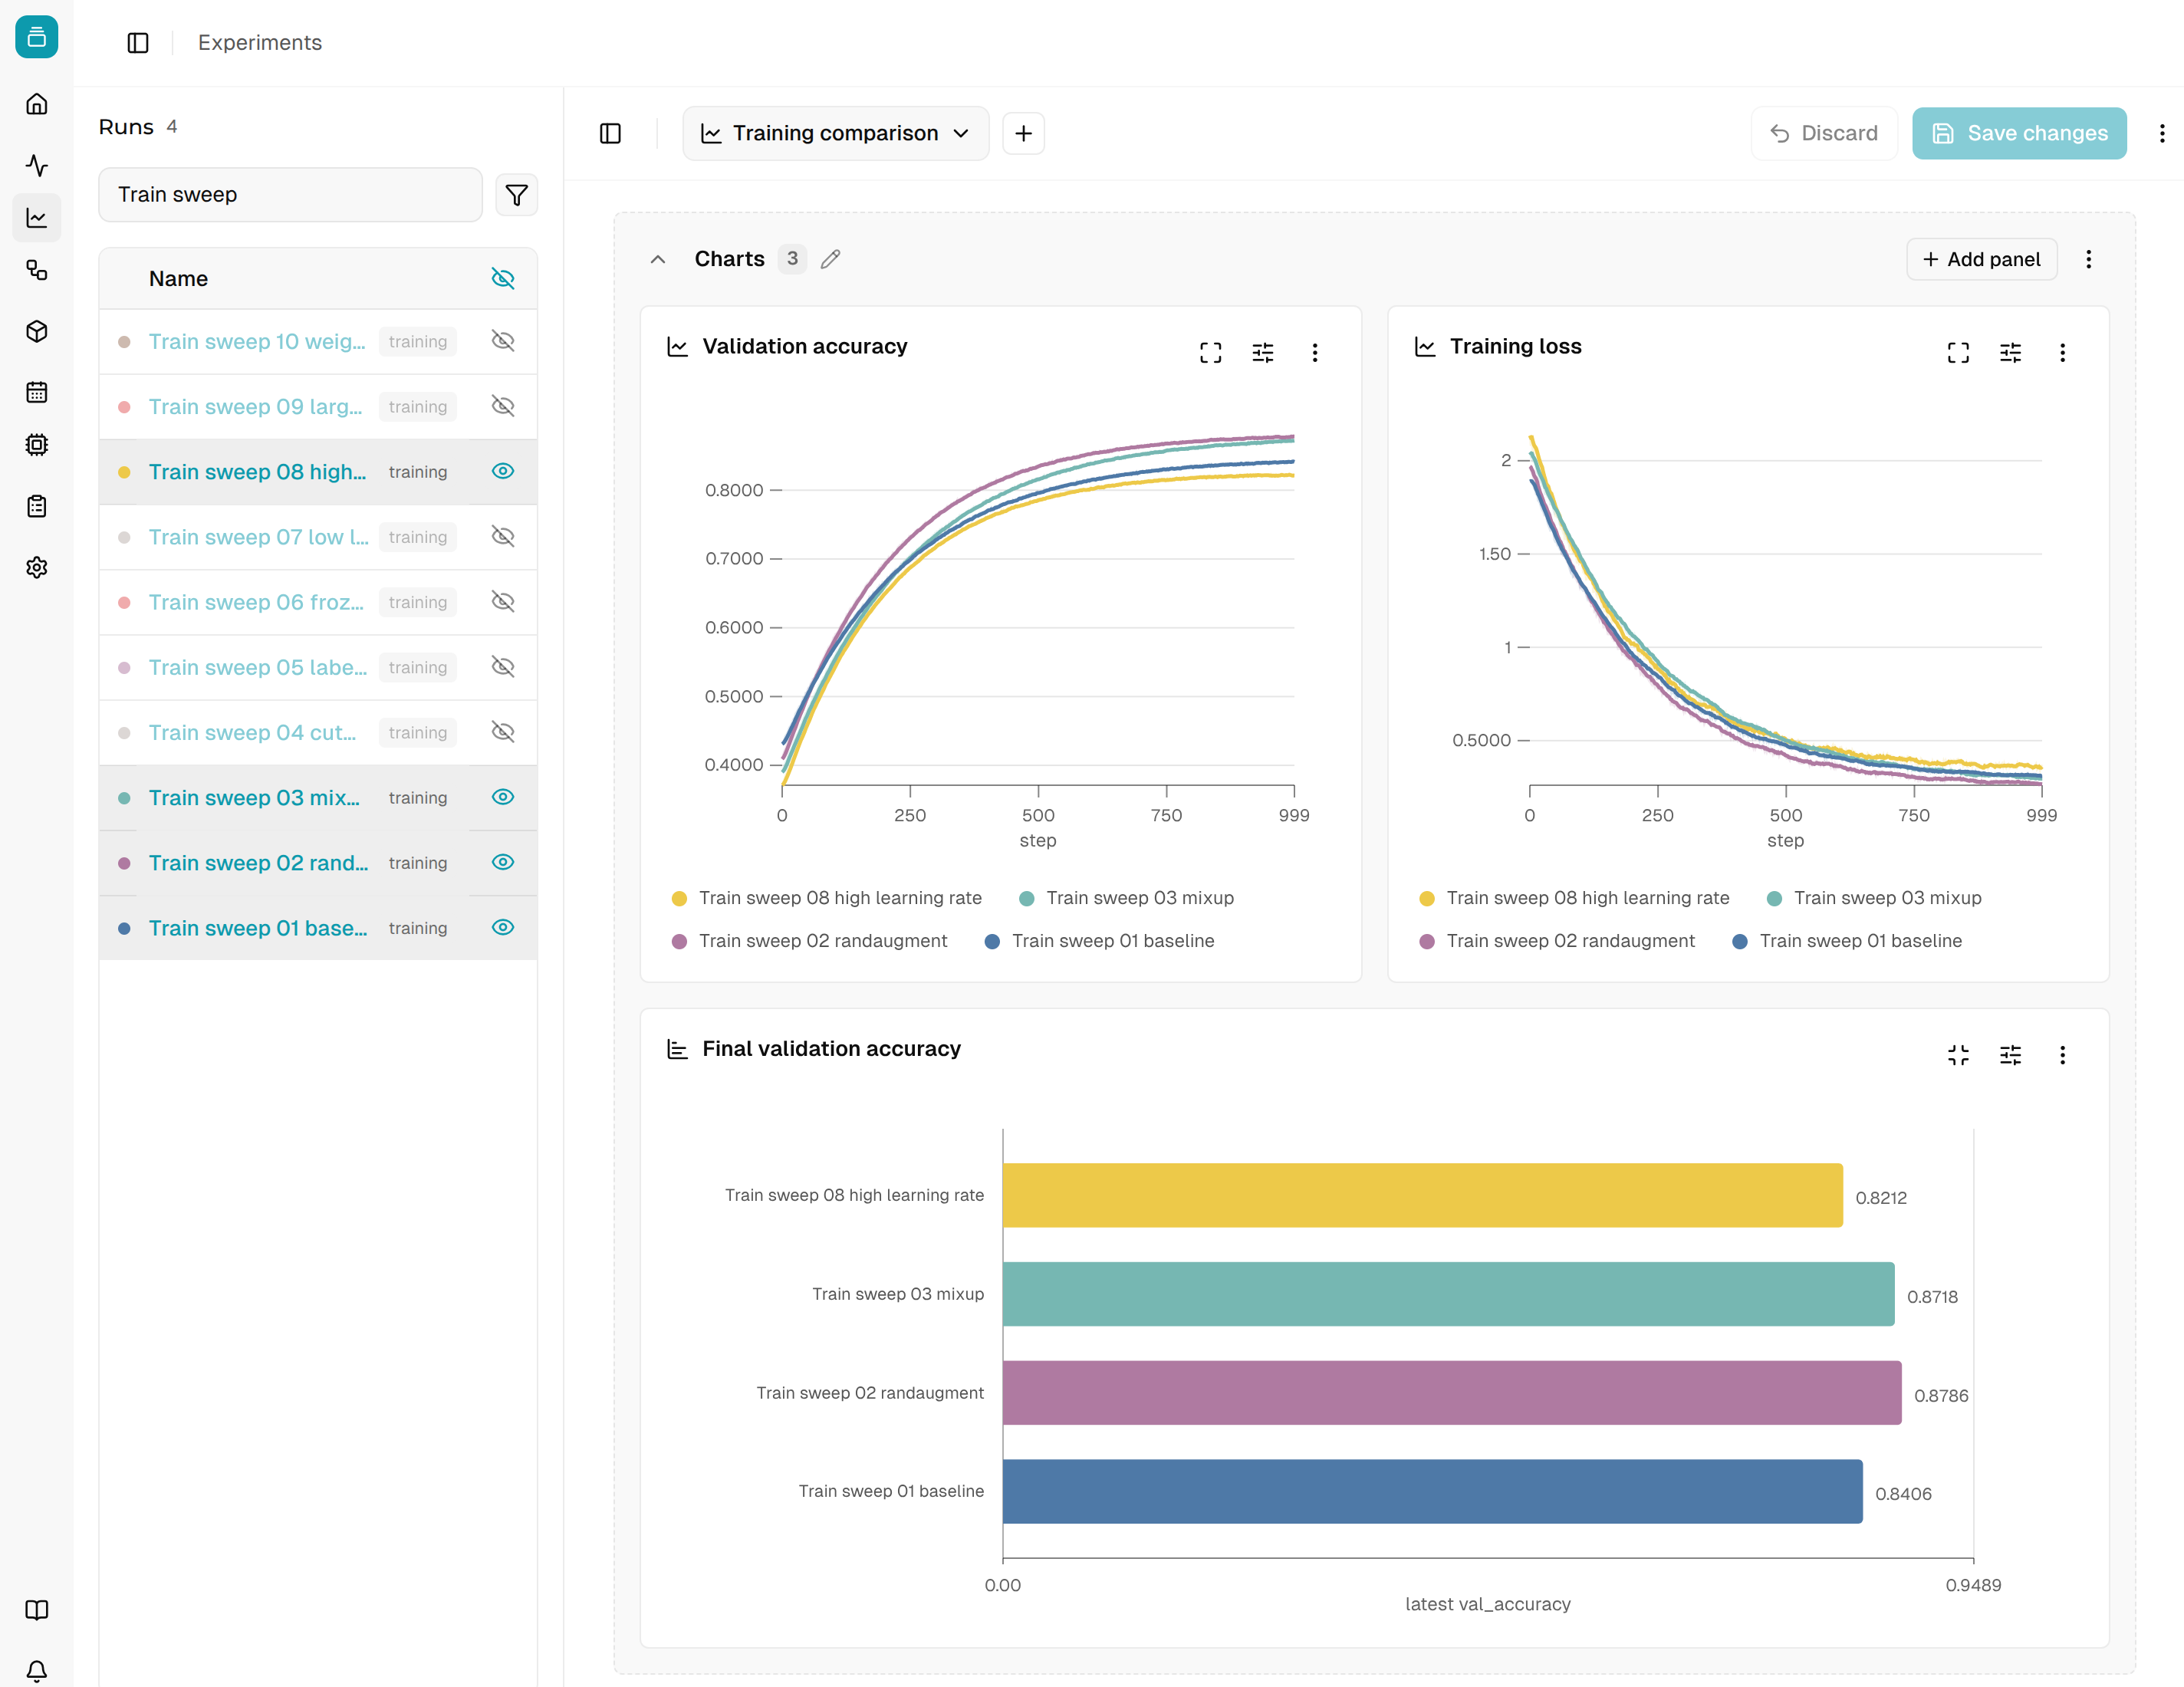The width and height of the screenshot is (2184, 1687).
Task: Show Train sweep 10 run in charts
Action: pos(503,341)
